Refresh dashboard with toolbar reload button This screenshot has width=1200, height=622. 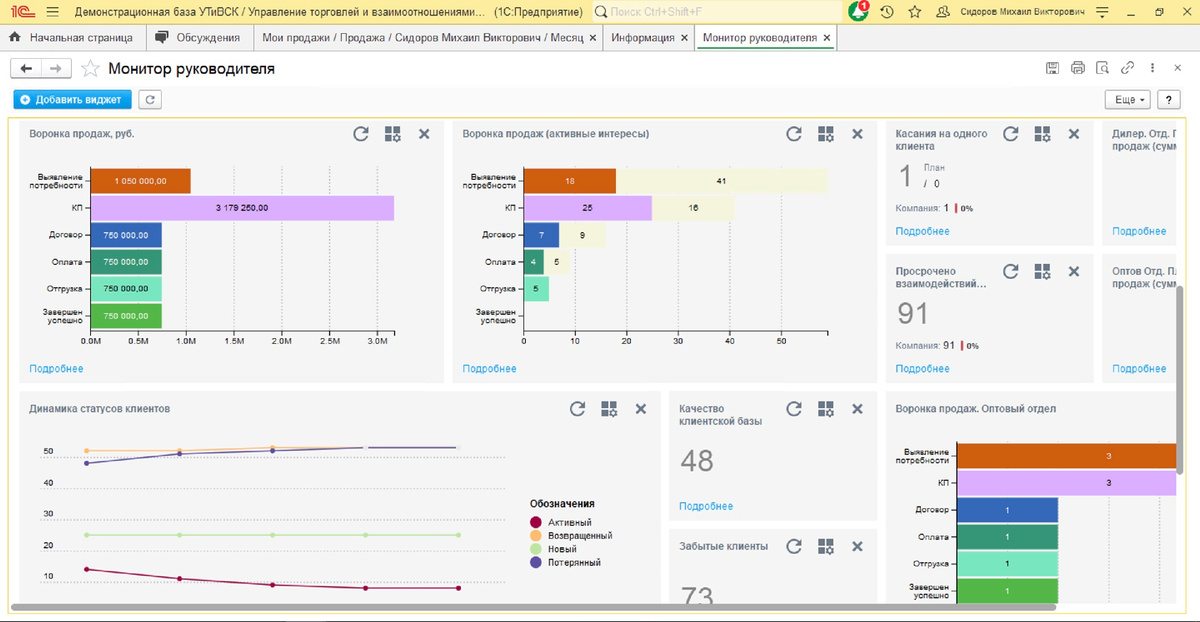150,100
